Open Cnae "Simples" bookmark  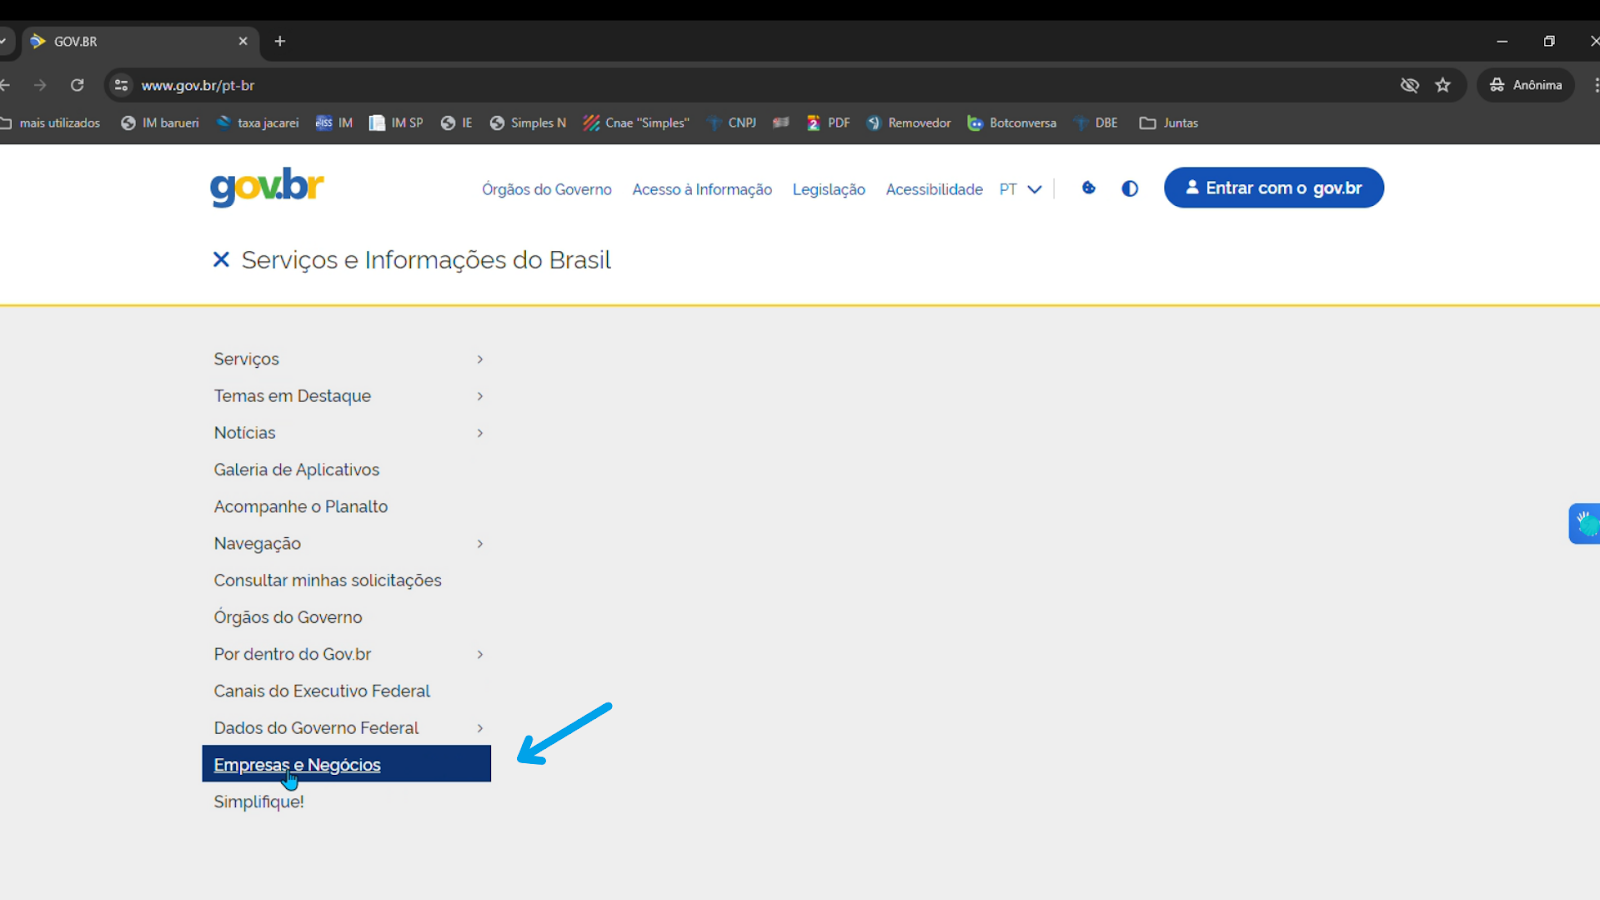637,123
